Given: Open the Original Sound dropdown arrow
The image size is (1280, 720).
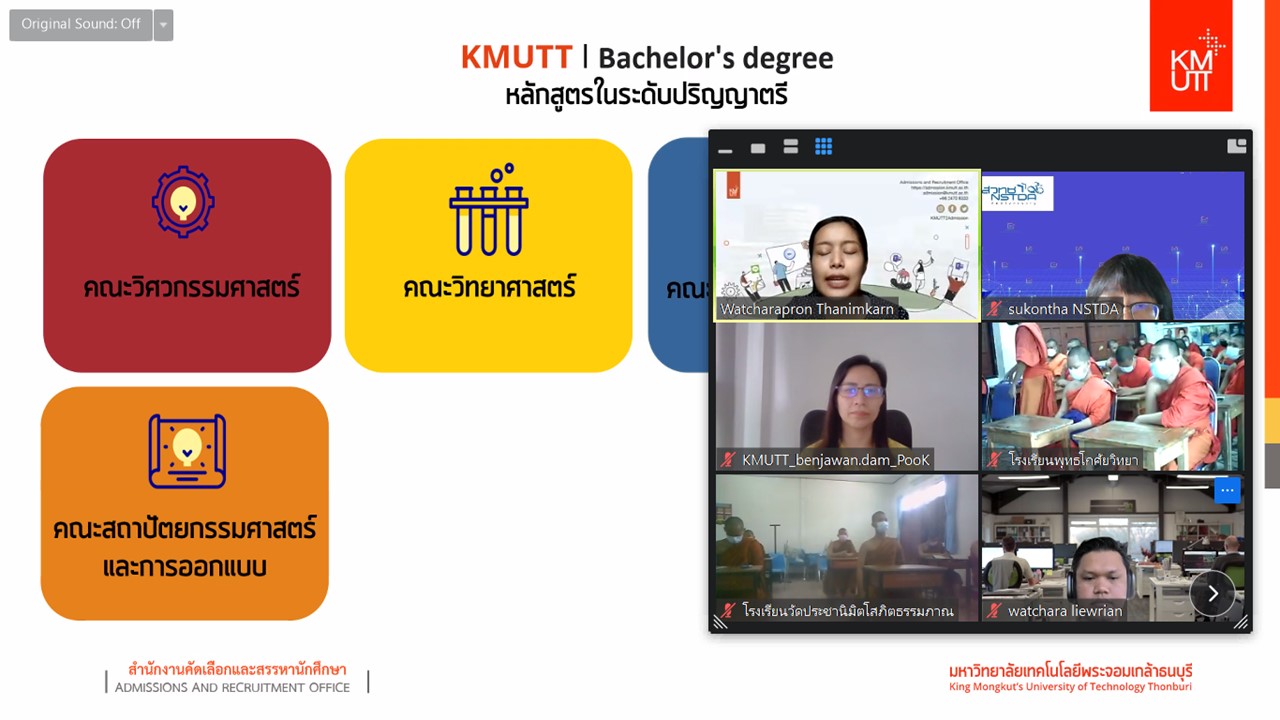Looking at the screenshot, I should pos(164,25).
